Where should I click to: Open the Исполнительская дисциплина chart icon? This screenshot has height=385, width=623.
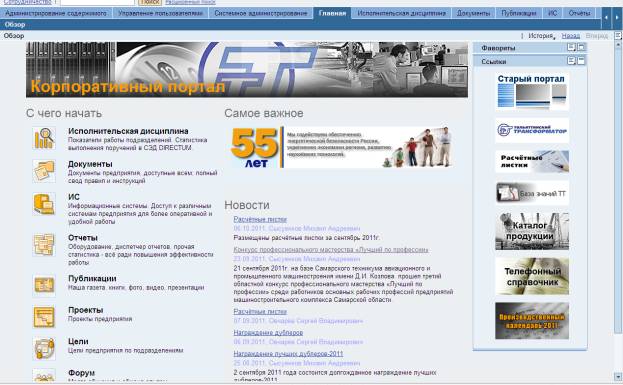point(44,138)
